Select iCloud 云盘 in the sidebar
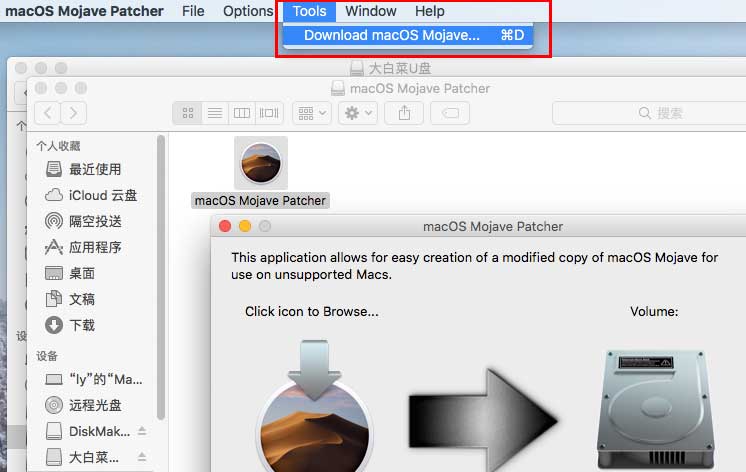Image resolution: width=746 pixels, height=472 pixels. coord(91,195)
